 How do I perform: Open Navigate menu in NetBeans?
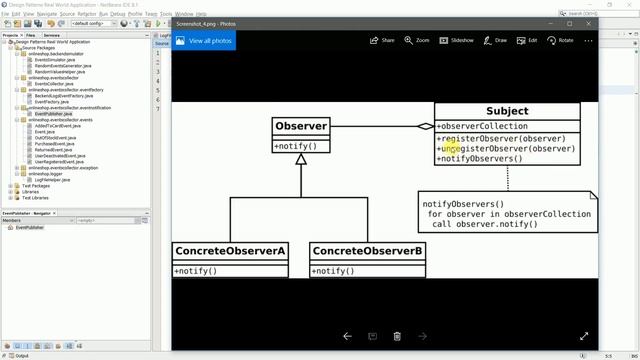(47, 14)
